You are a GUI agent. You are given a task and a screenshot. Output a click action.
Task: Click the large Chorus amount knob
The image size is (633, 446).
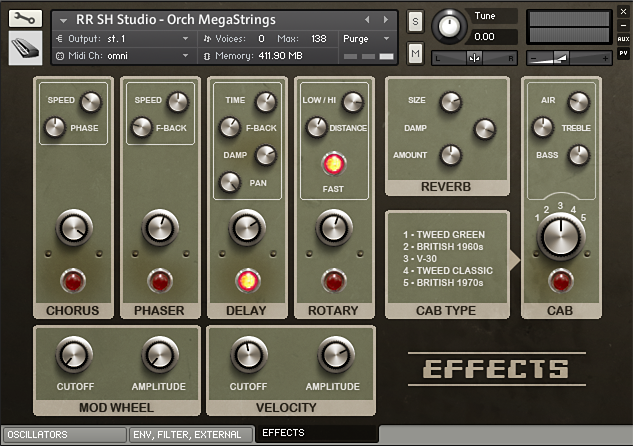(x=74, y=228)
